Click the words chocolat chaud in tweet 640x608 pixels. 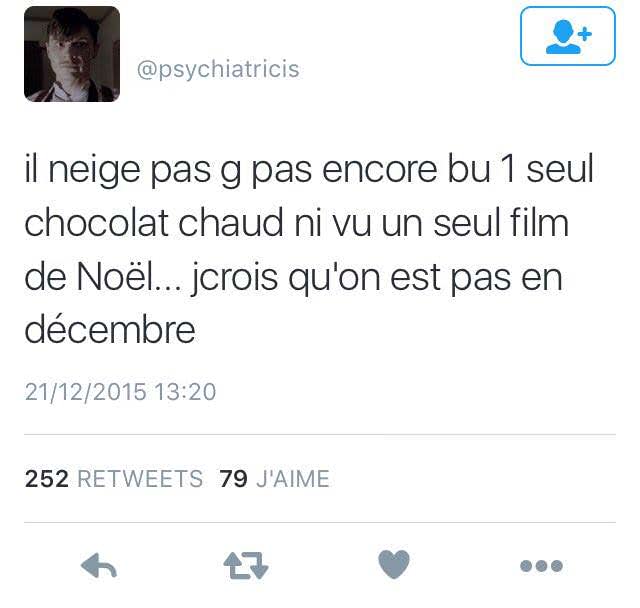point(154,222)
